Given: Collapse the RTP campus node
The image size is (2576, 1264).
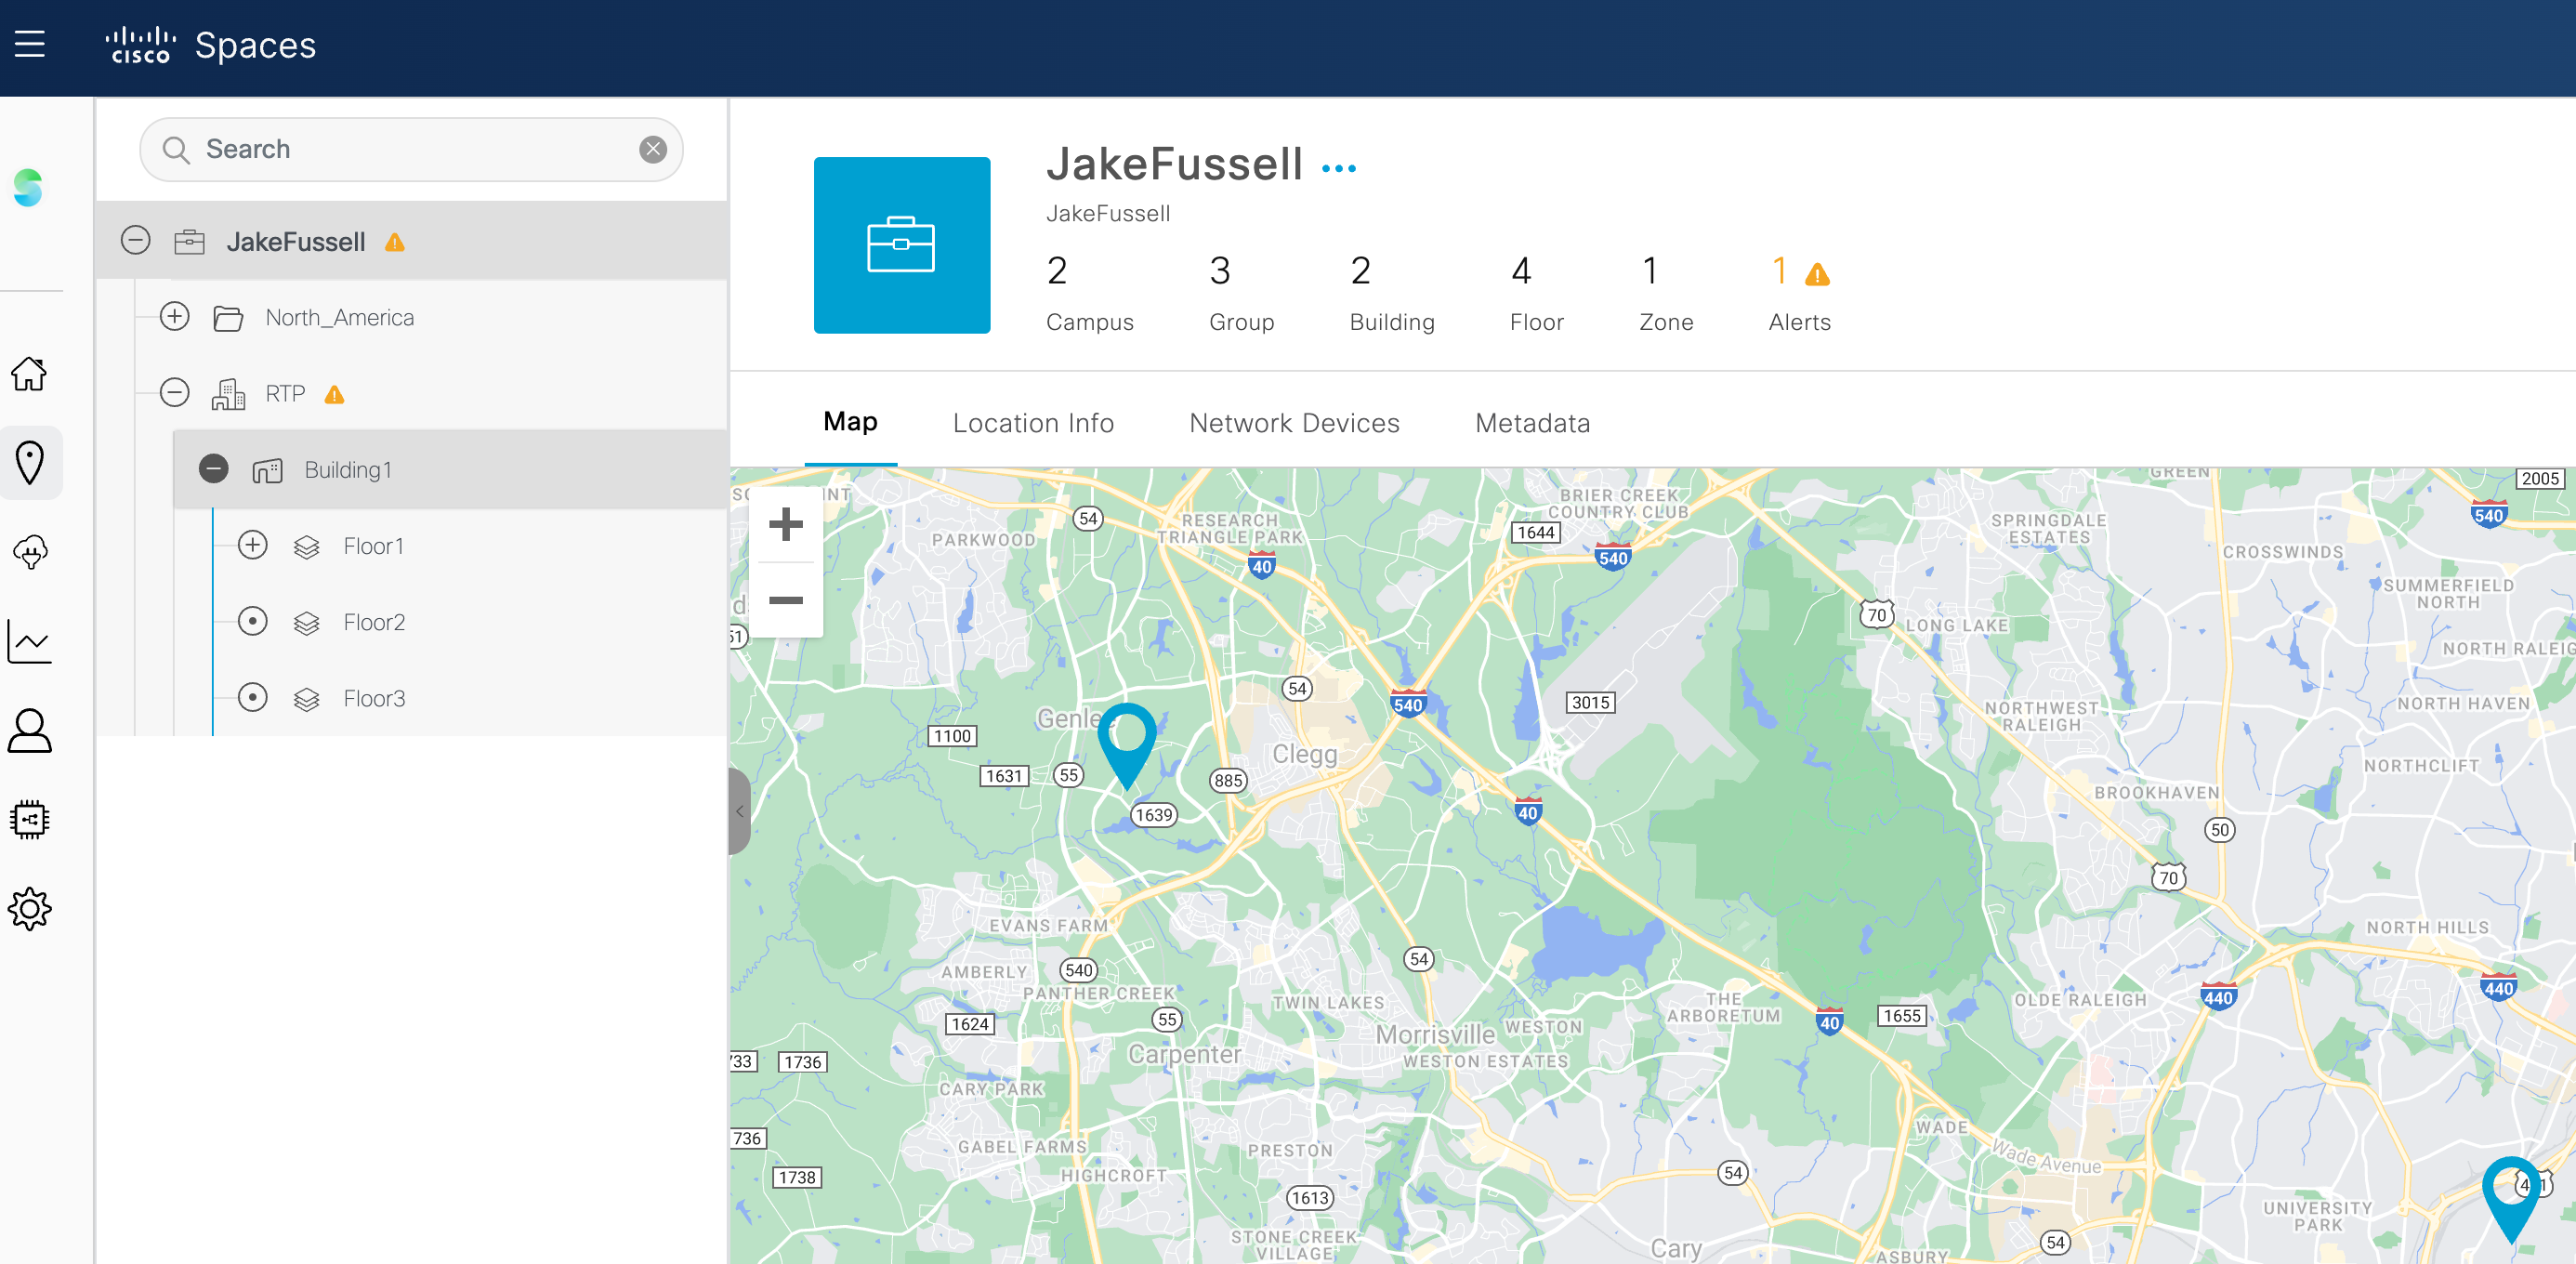Looking at the screenshot, I should pos(175,393).
